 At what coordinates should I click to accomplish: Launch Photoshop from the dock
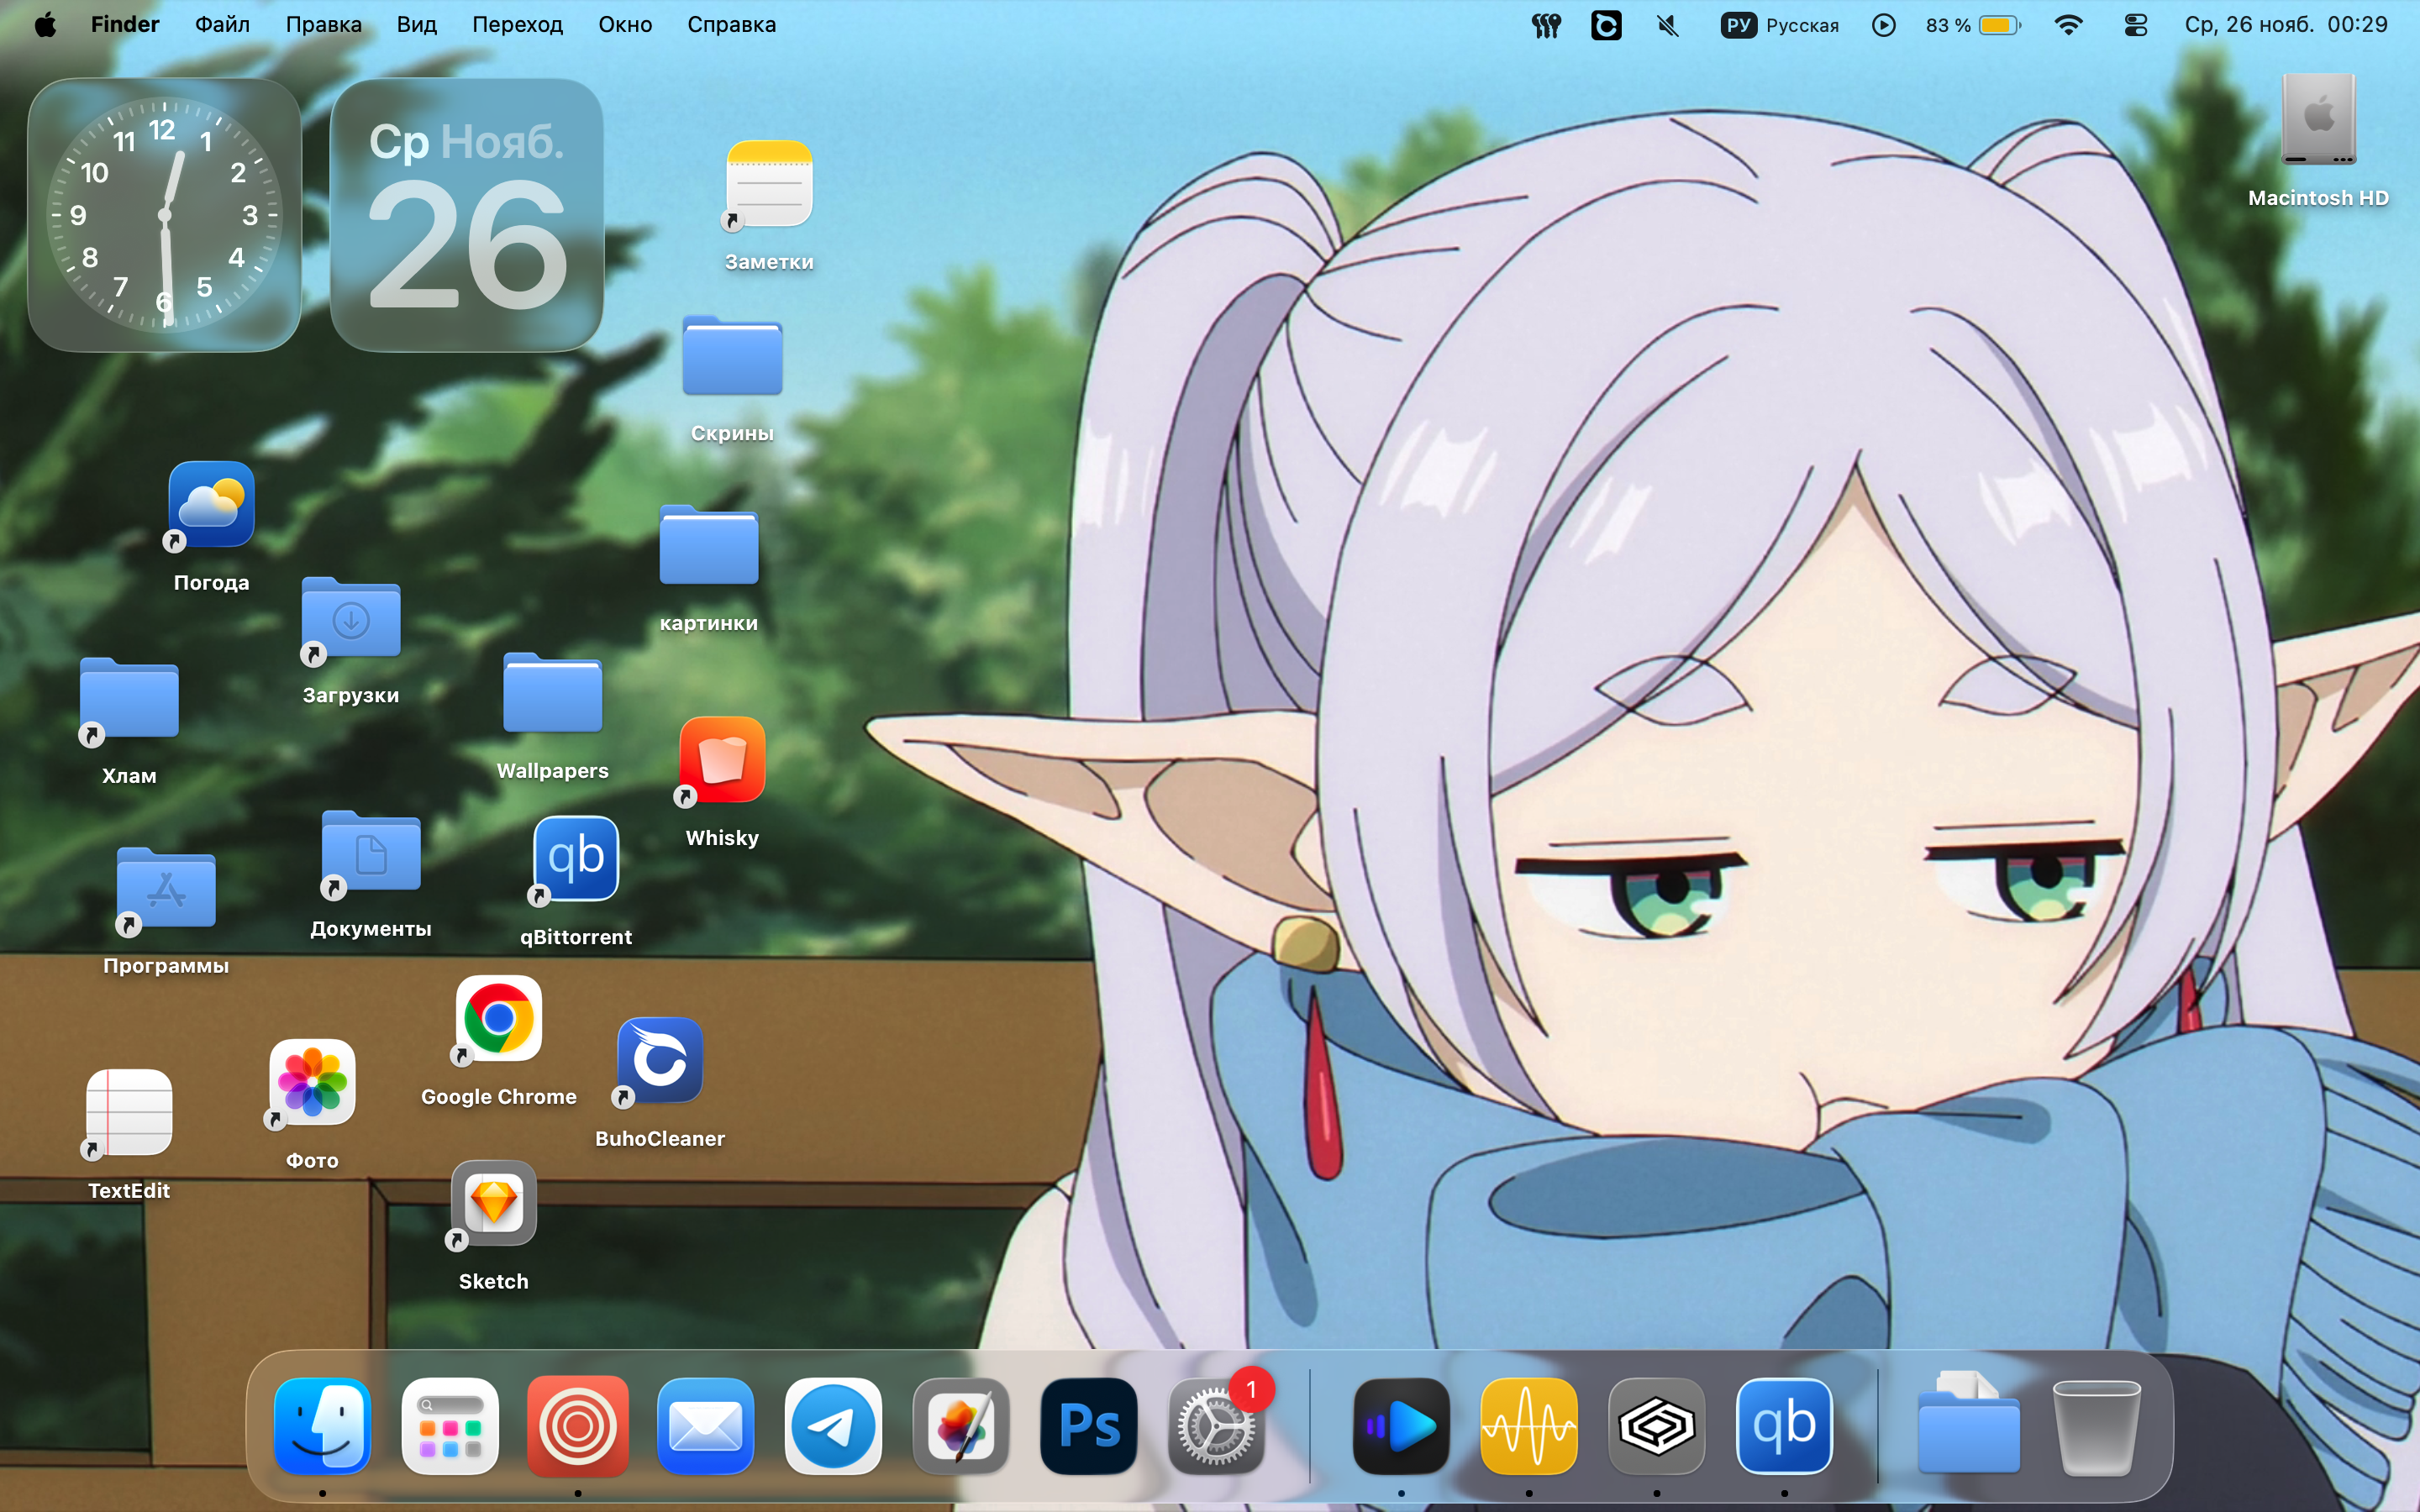tap(1088, 1425)
